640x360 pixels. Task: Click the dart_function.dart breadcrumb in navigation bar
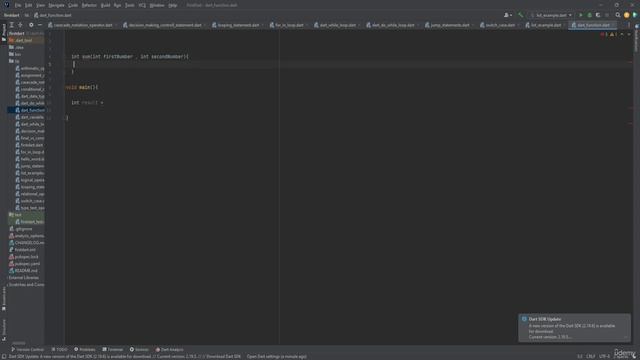click(x=53, y=15)
